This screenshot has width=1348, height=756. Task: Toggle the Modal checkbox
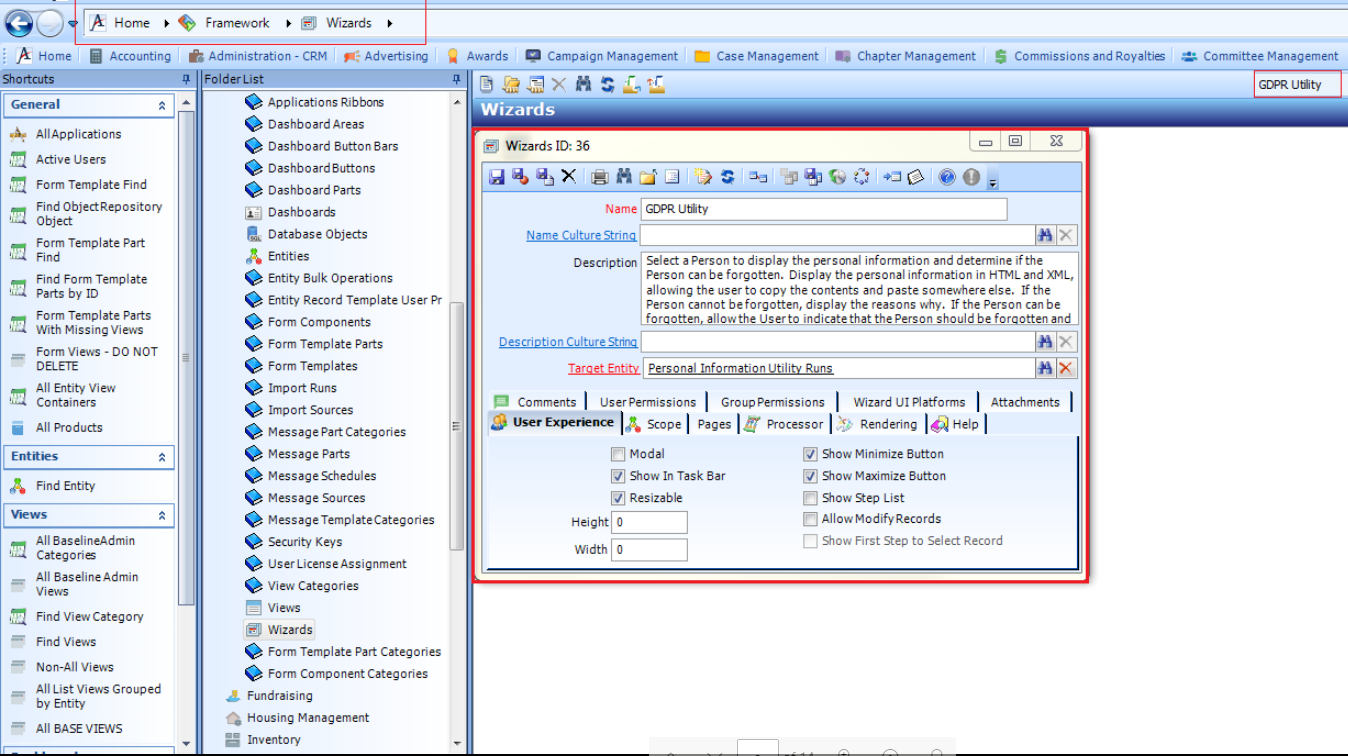point(618,454)
